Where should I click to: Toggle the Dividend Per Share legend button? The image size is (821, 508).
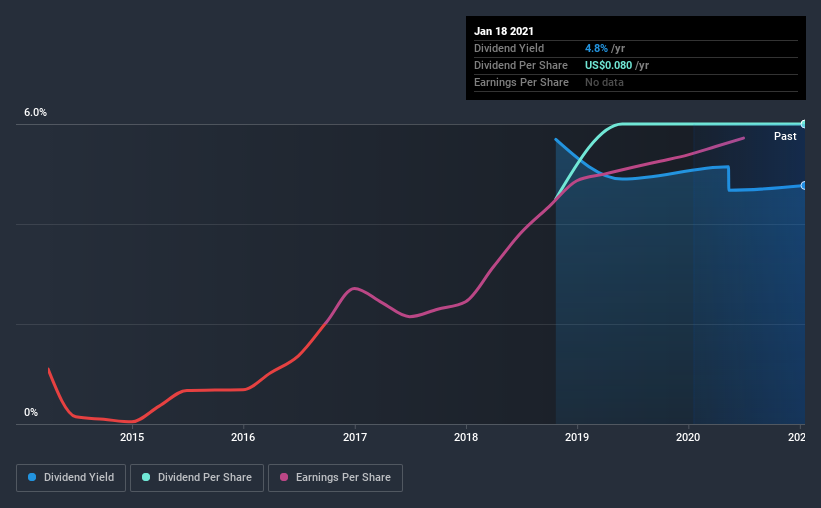(197, 478)
